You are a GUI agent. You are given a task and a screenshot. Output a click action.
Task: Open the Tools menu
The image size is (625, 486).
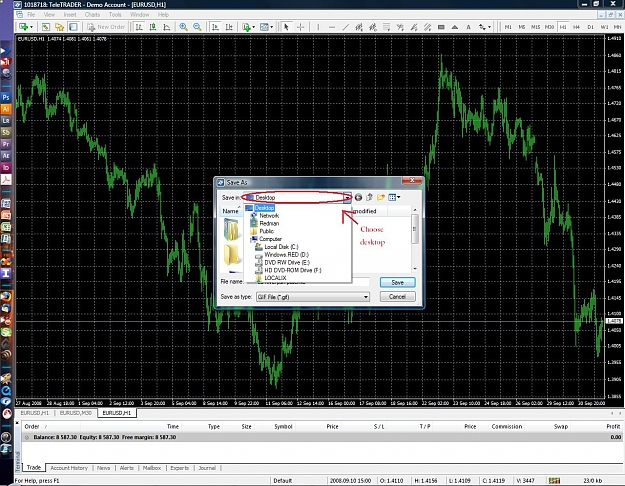tap(115, 15)
